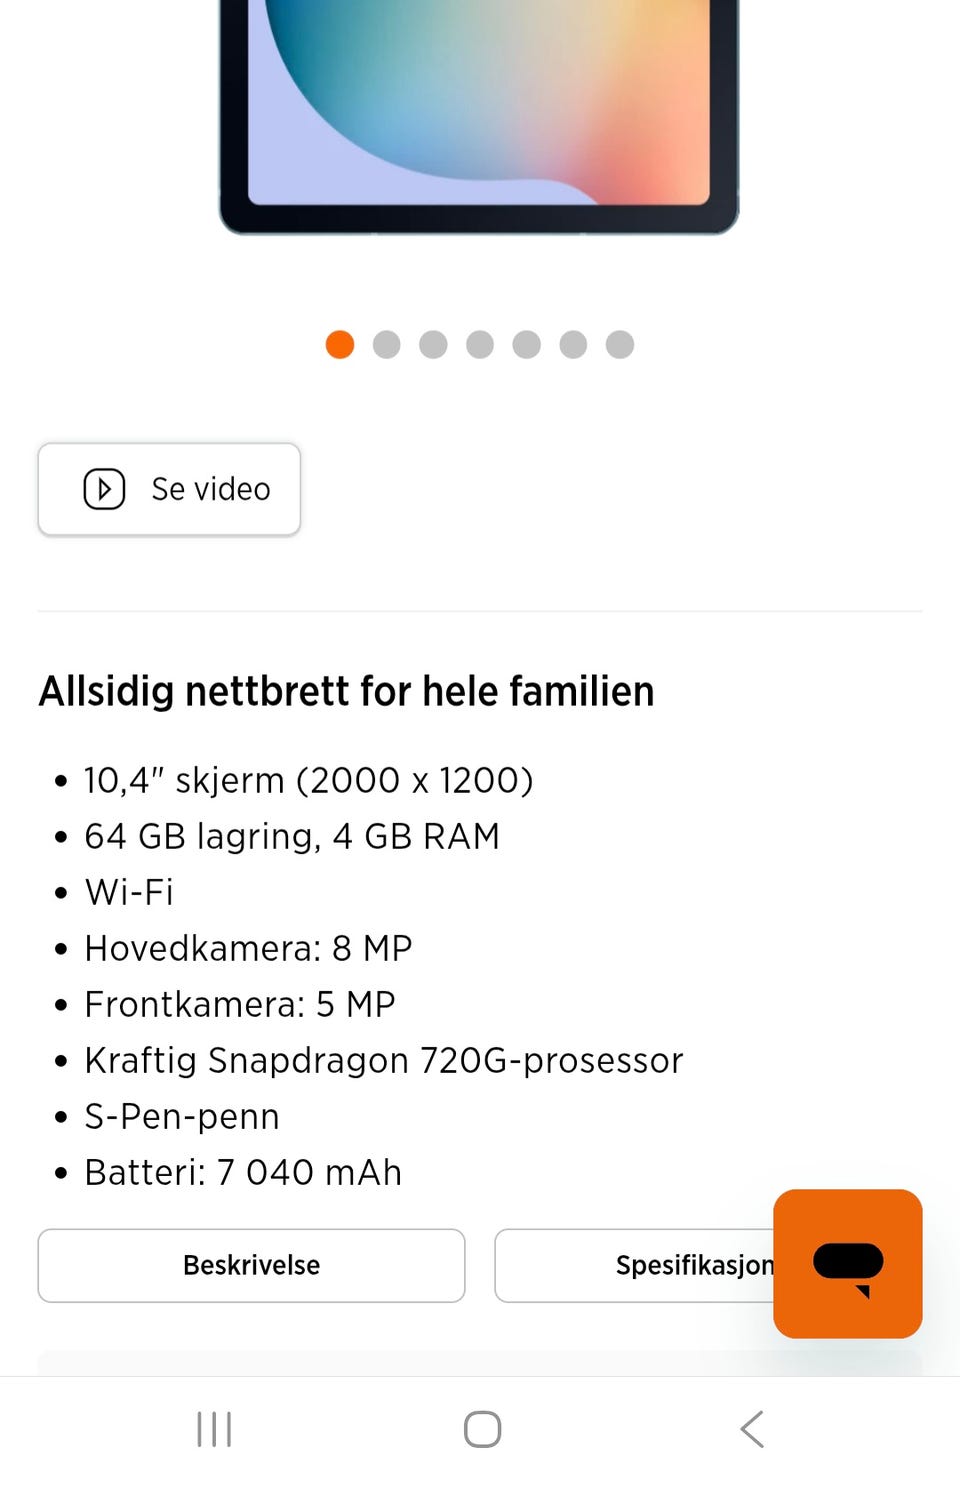Viewport: 960px width, 1488px height.
Task: Tap the S-Pen-penn list item
Action: (x=182, y=1116)
